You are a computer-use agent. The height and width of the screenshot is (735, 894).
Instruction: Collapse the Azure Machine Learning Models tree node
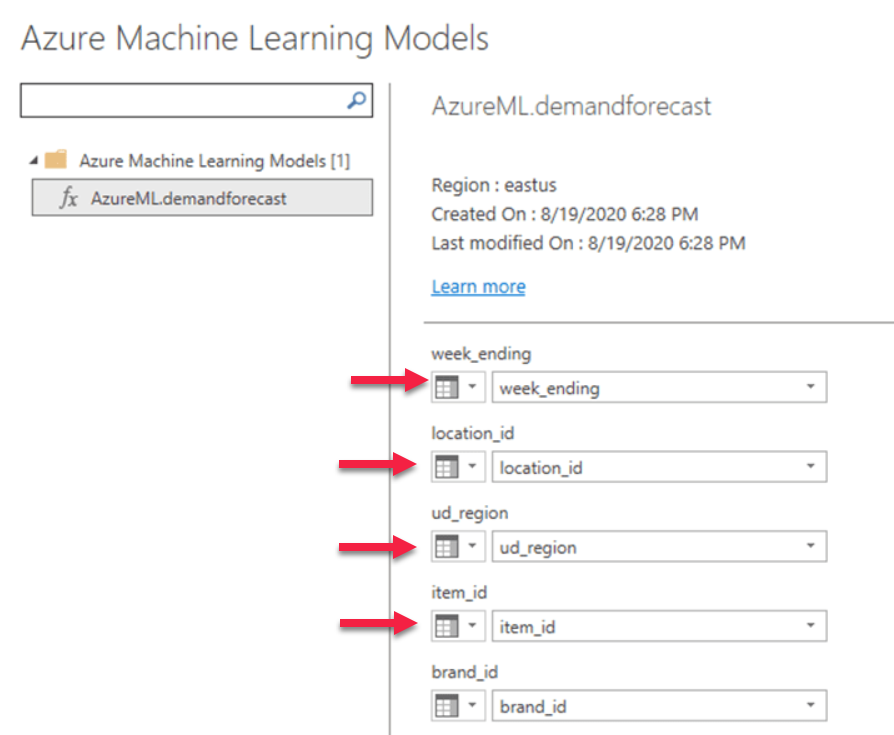[x=34, y=161]
